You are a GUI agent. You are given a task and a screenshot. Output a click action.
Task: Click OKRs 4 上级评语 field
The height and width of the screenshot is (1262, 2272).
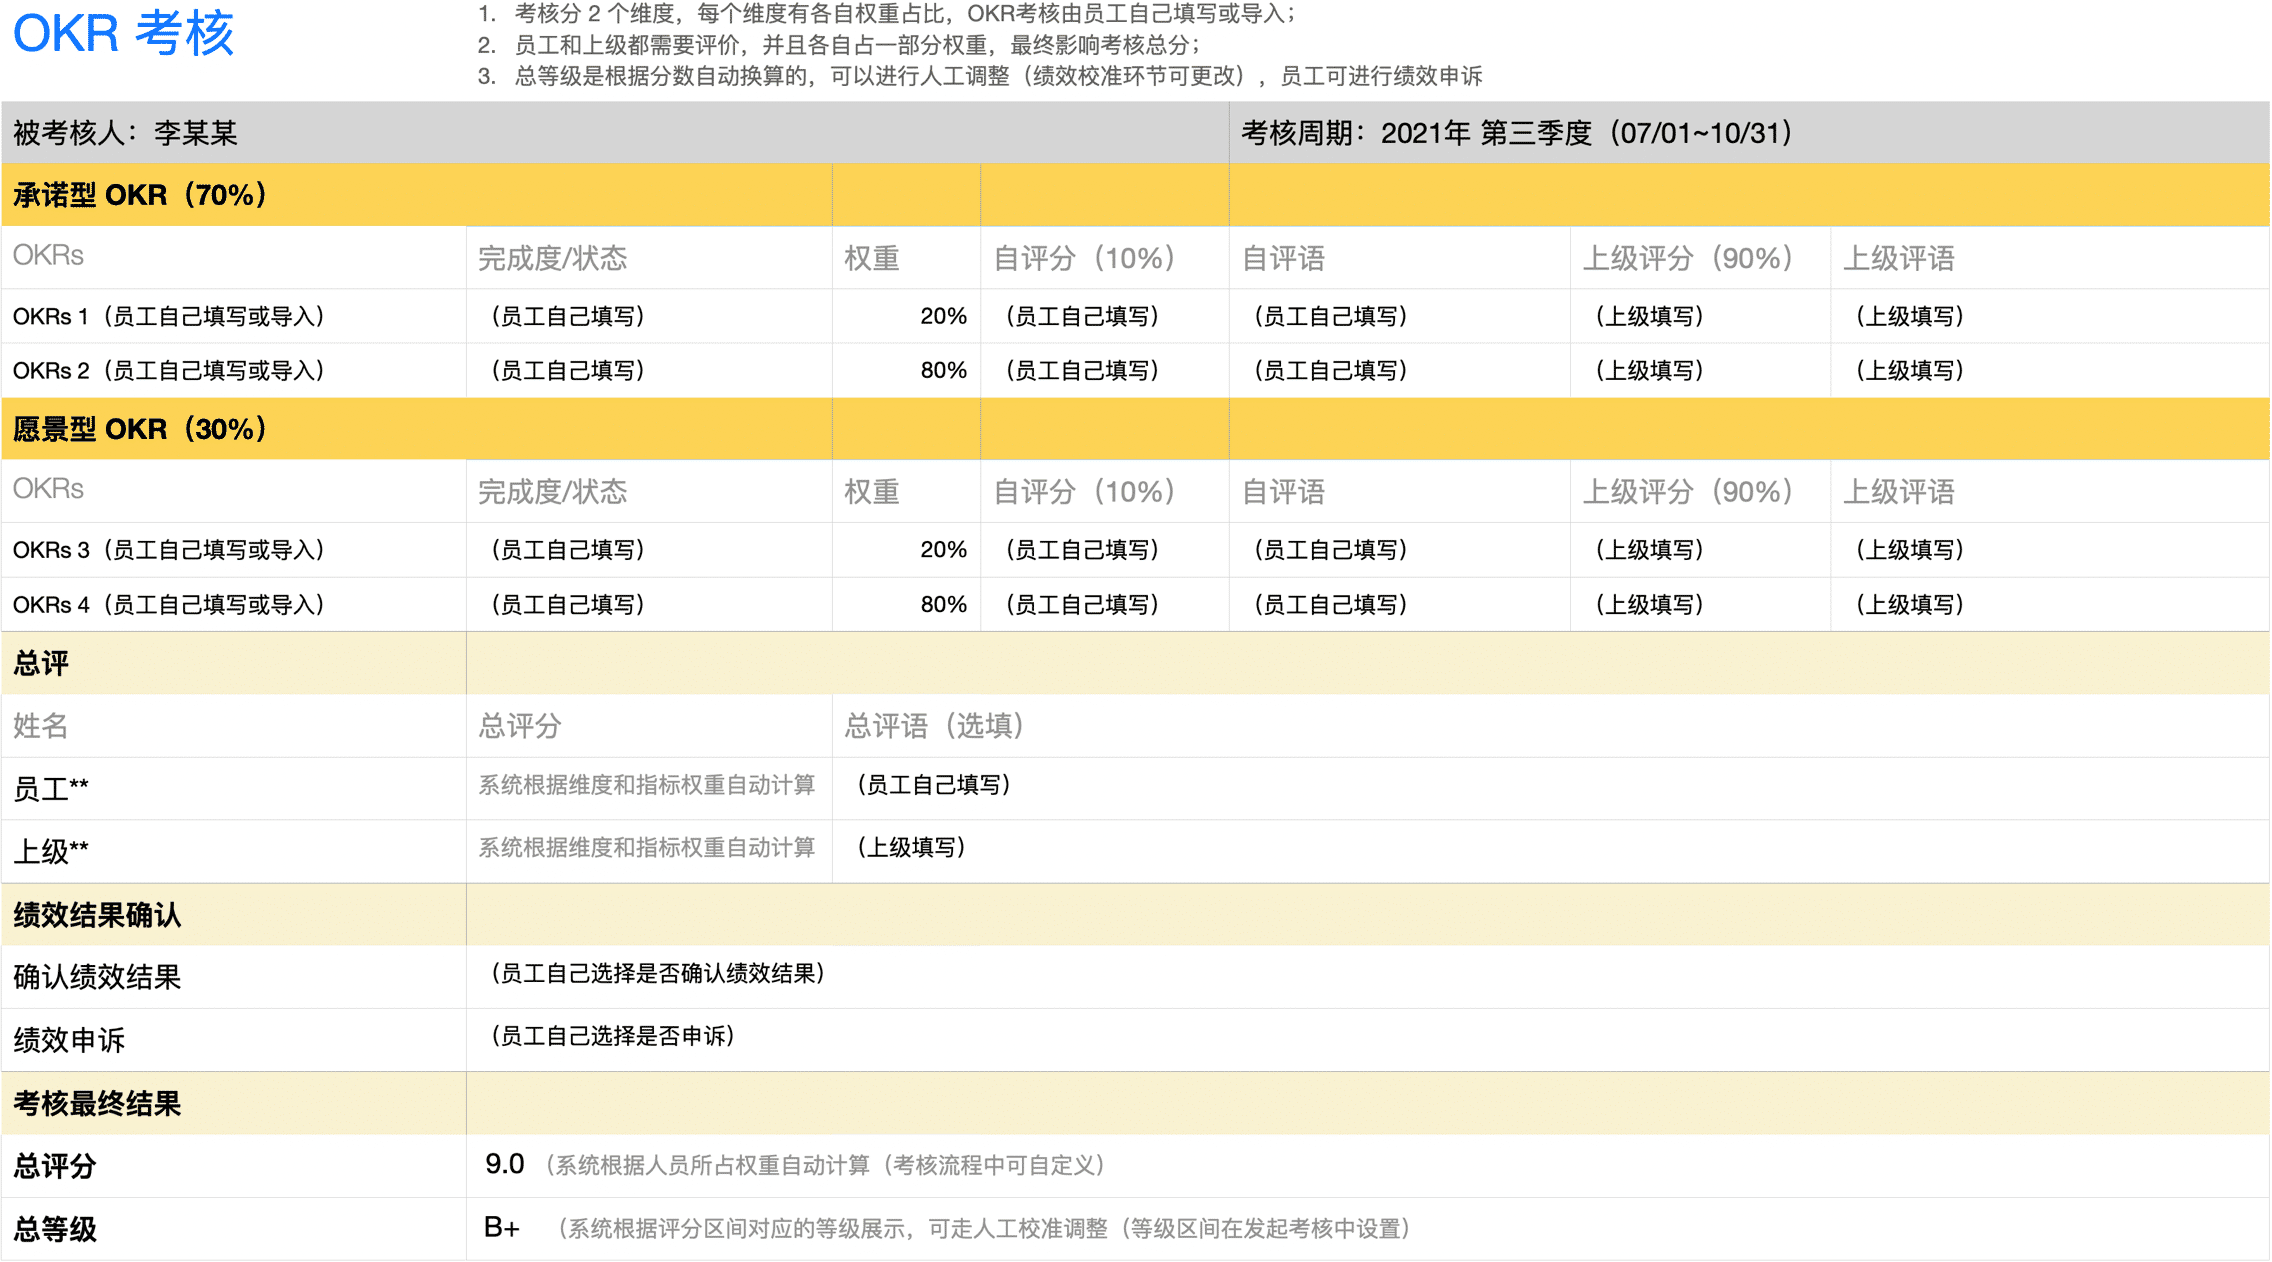point(2050,605)
